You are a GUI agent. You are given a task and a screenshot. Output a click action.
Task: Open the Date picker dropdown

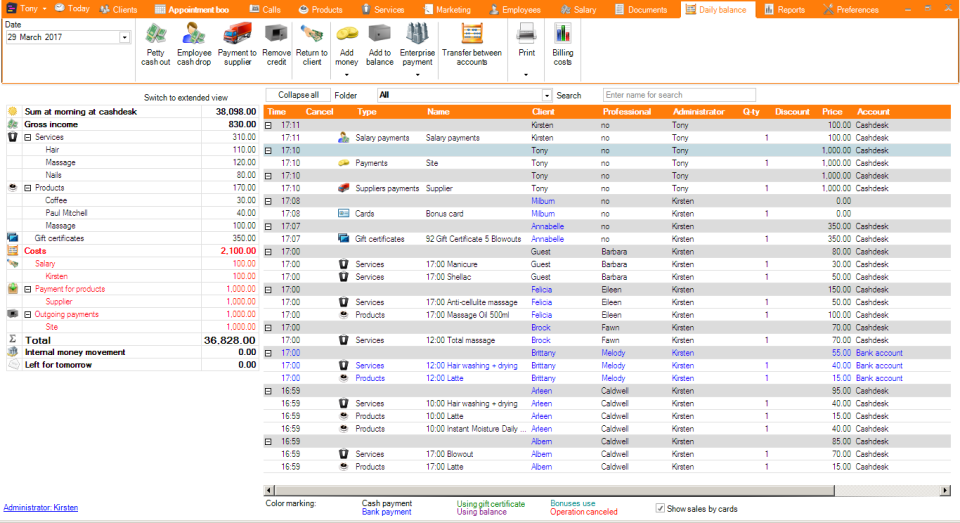pyautogui.click(x=124, y=37)
